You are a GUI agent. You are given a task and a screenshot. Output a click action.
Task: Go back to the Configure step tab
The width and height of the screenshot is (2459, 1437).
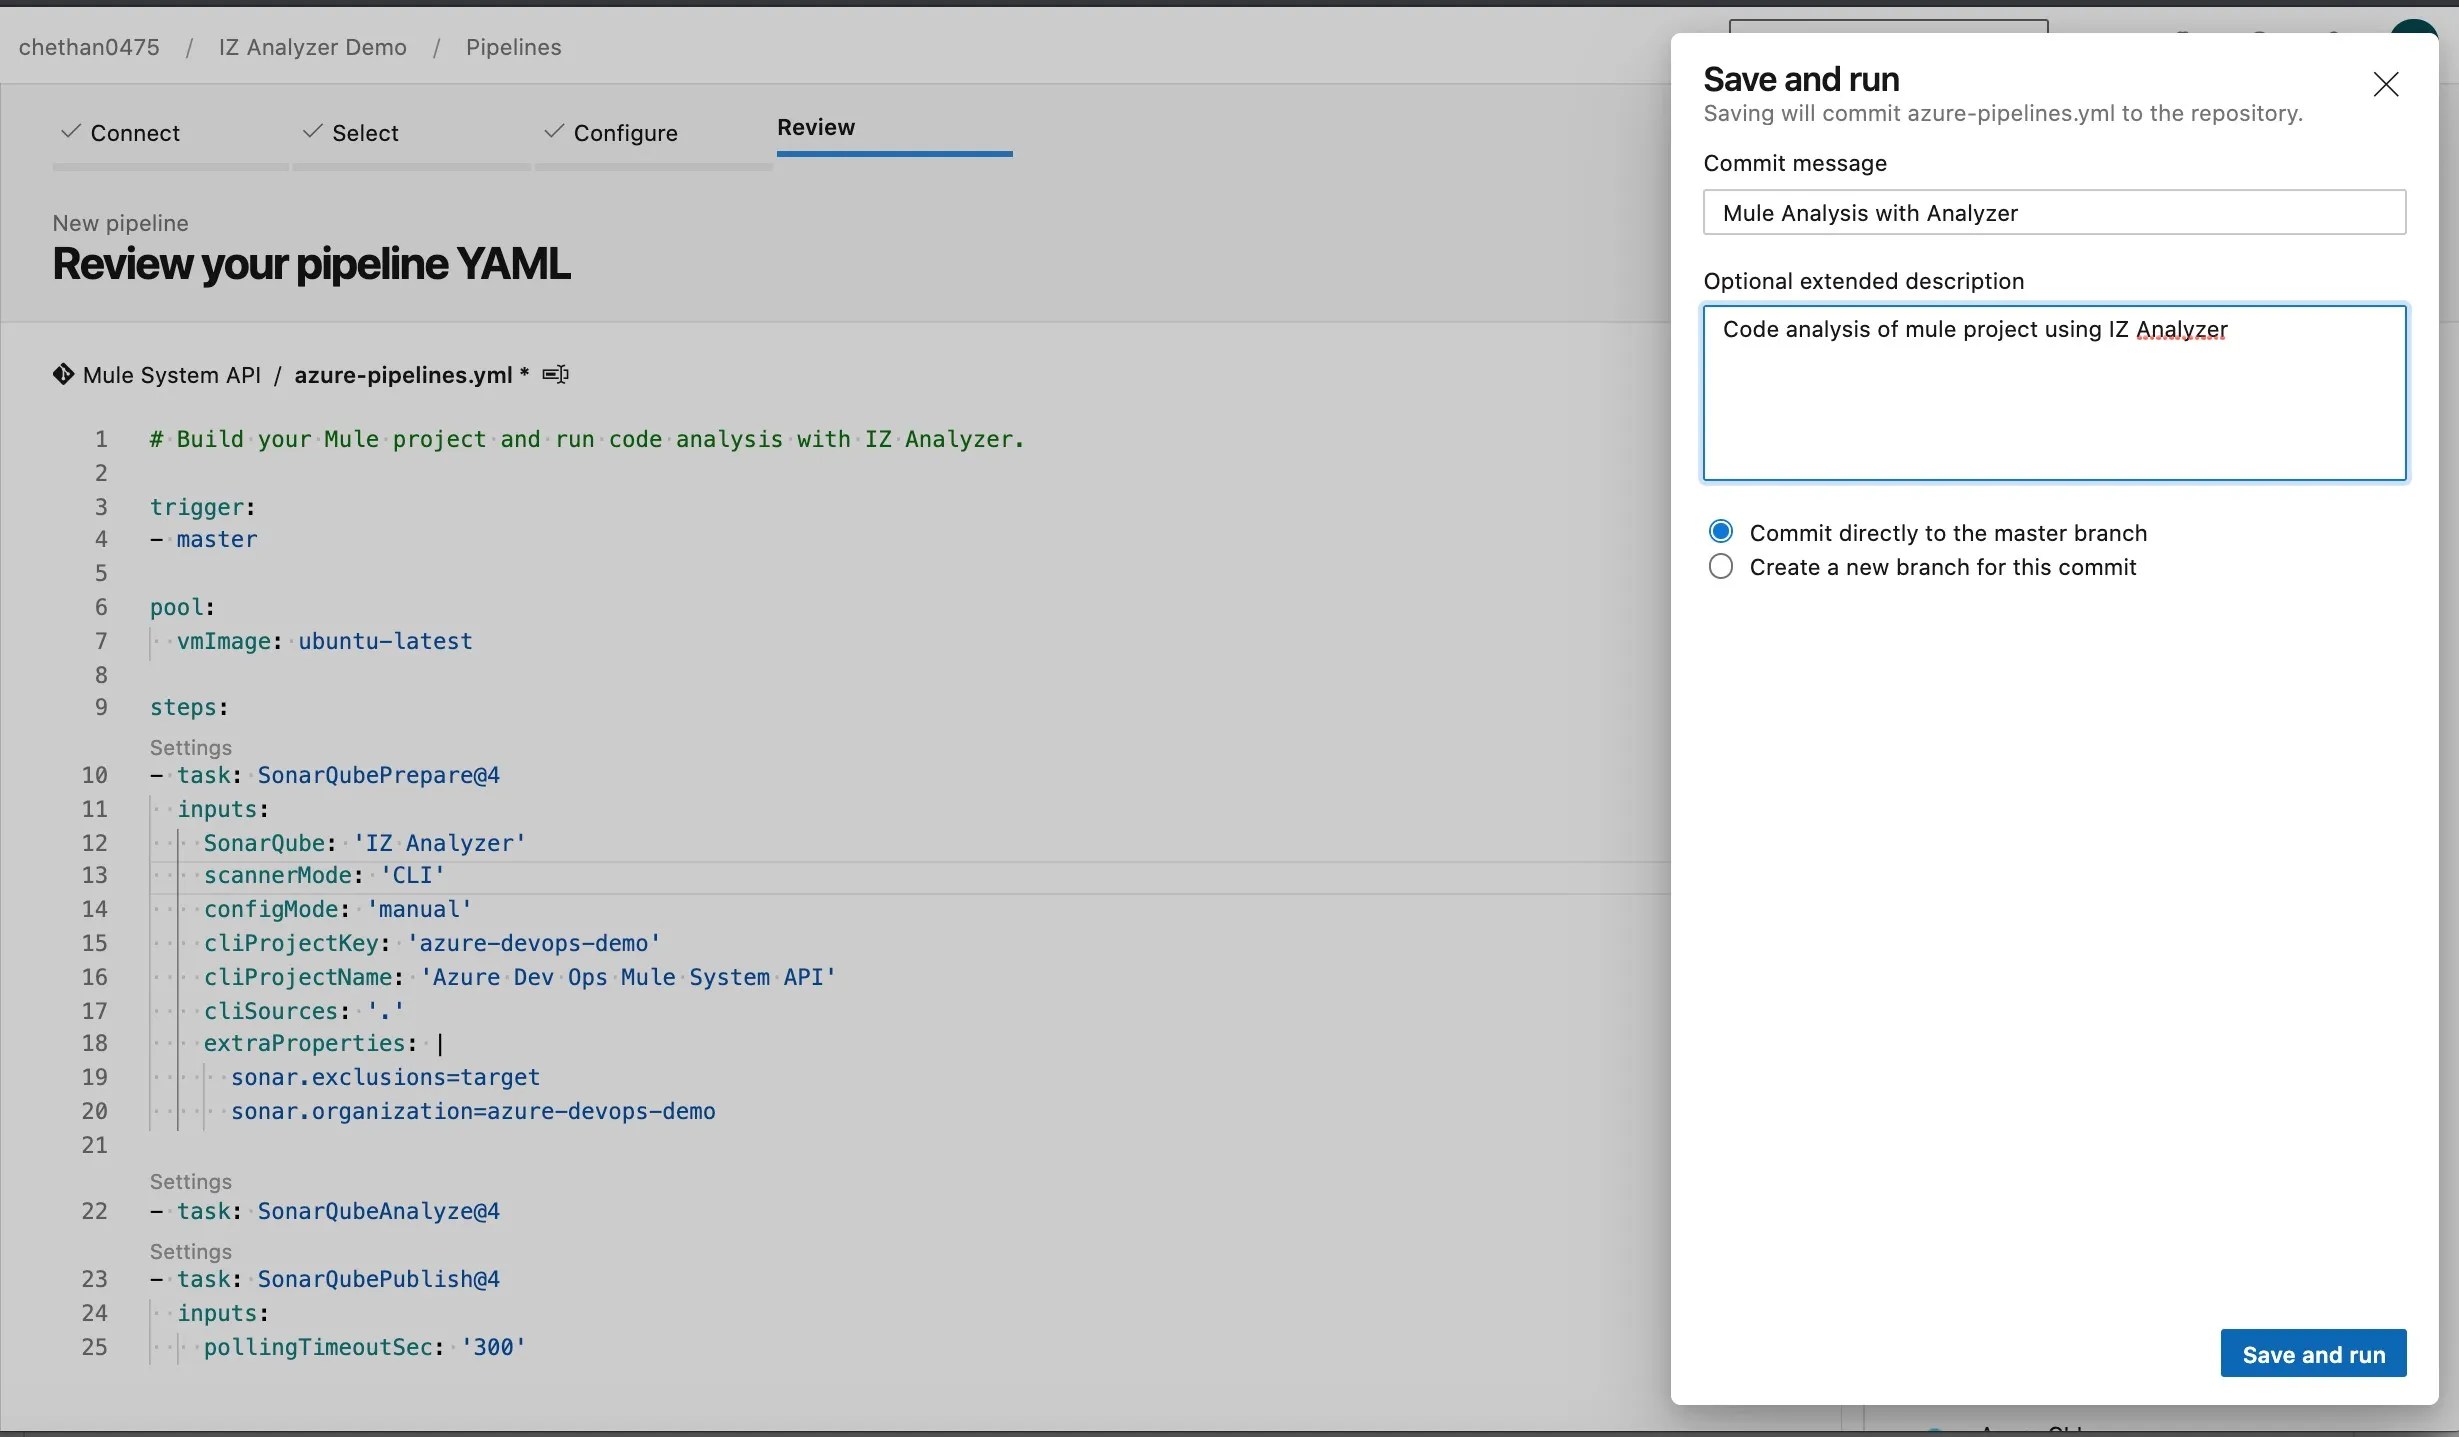click(x=625, y=133)
